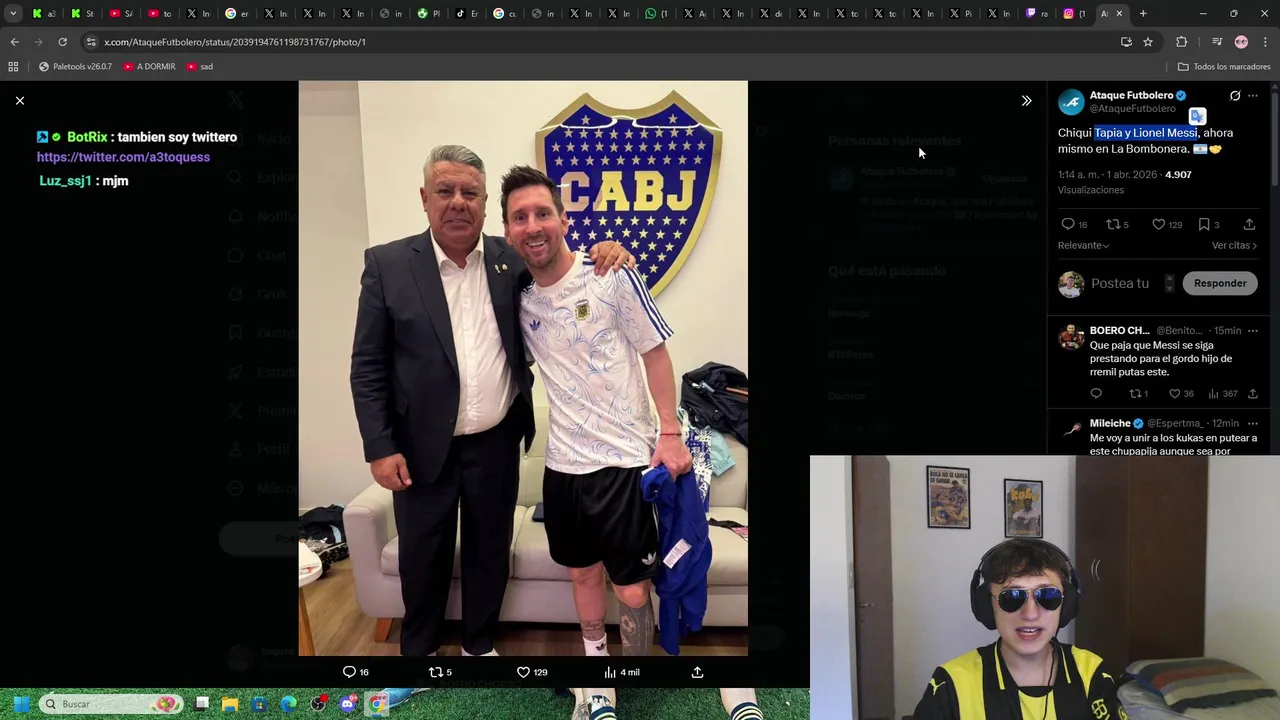Open the menu on BOERO CH reply
Screen dimensions: 1280x720
[1253, 330]
